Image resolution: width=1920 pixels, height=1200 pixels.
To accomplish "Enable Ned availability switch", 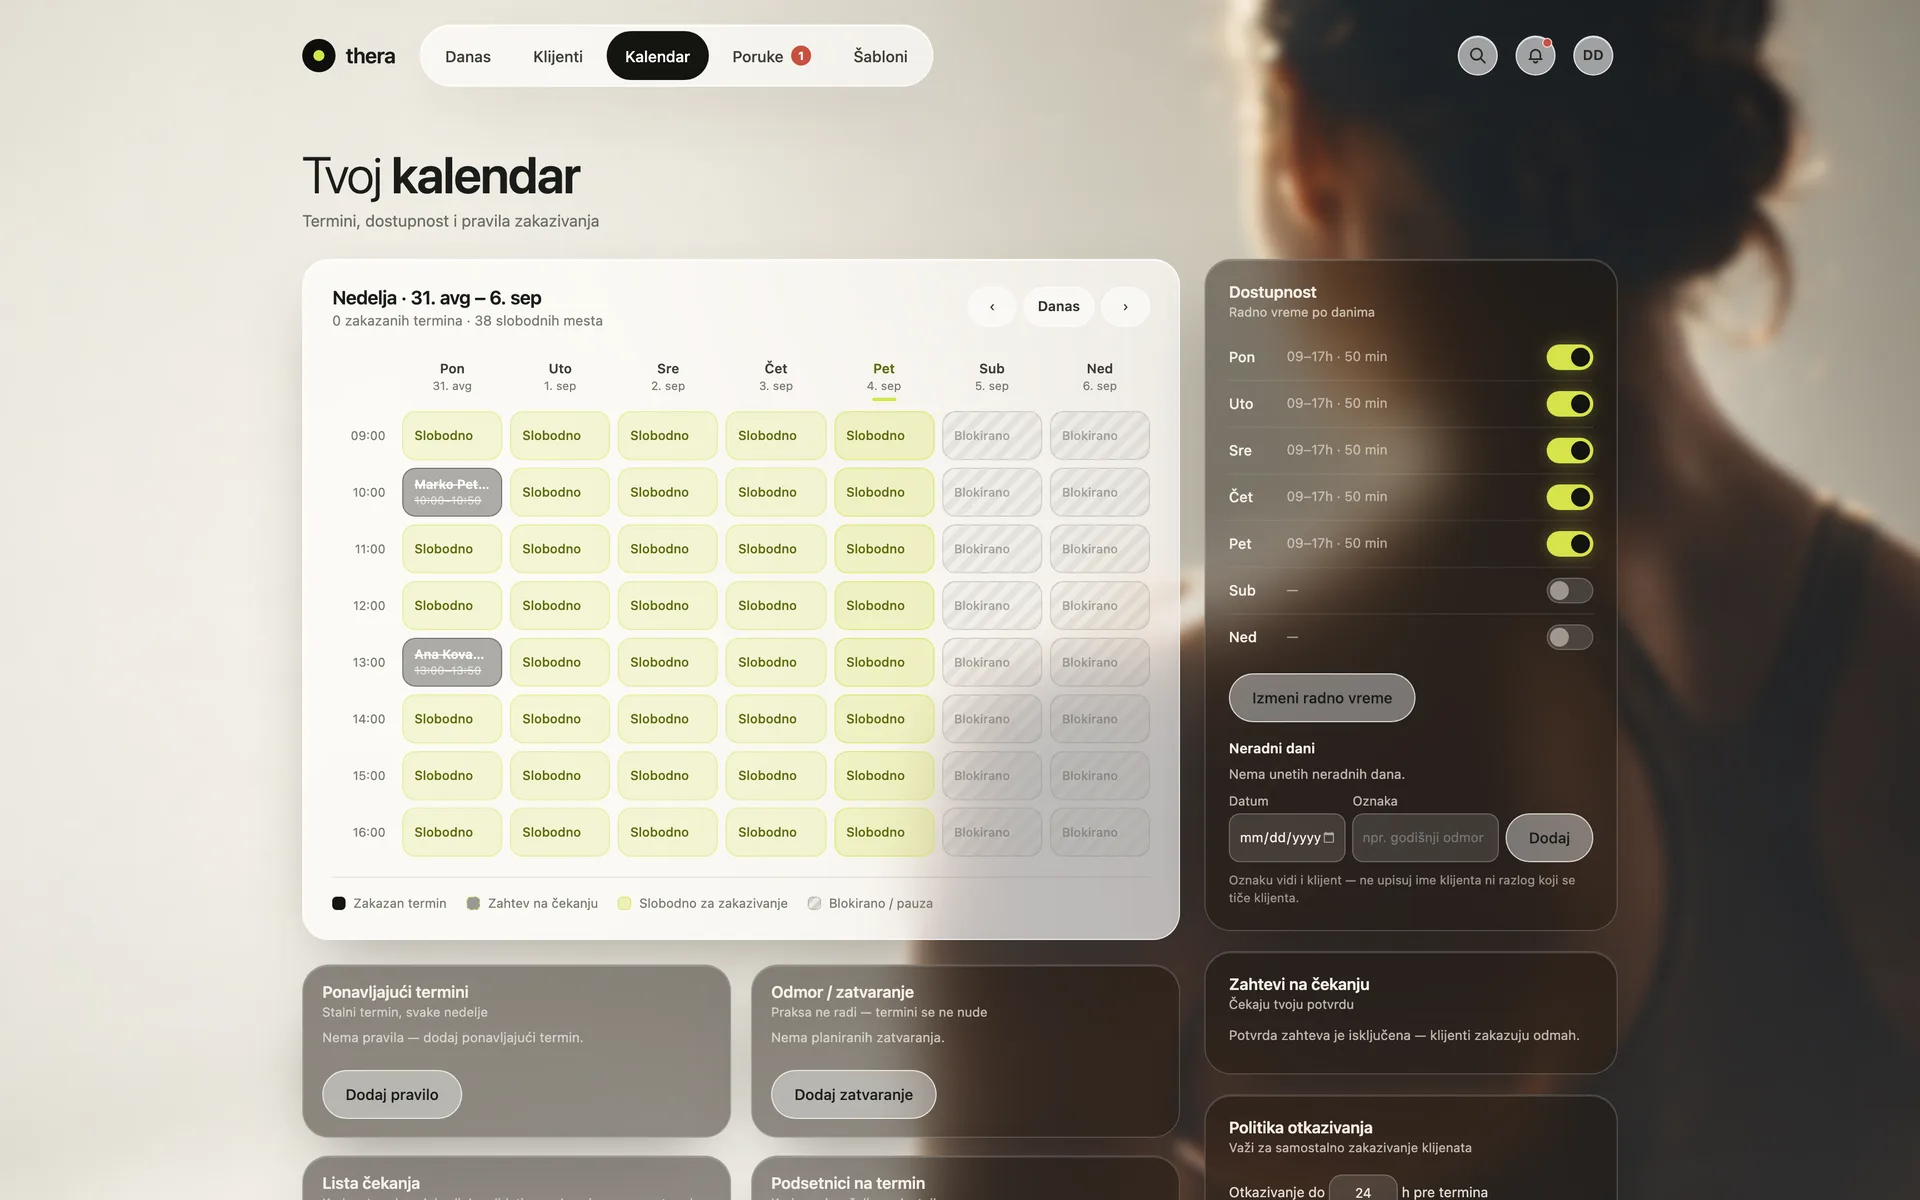I will tap(1569, 637).
